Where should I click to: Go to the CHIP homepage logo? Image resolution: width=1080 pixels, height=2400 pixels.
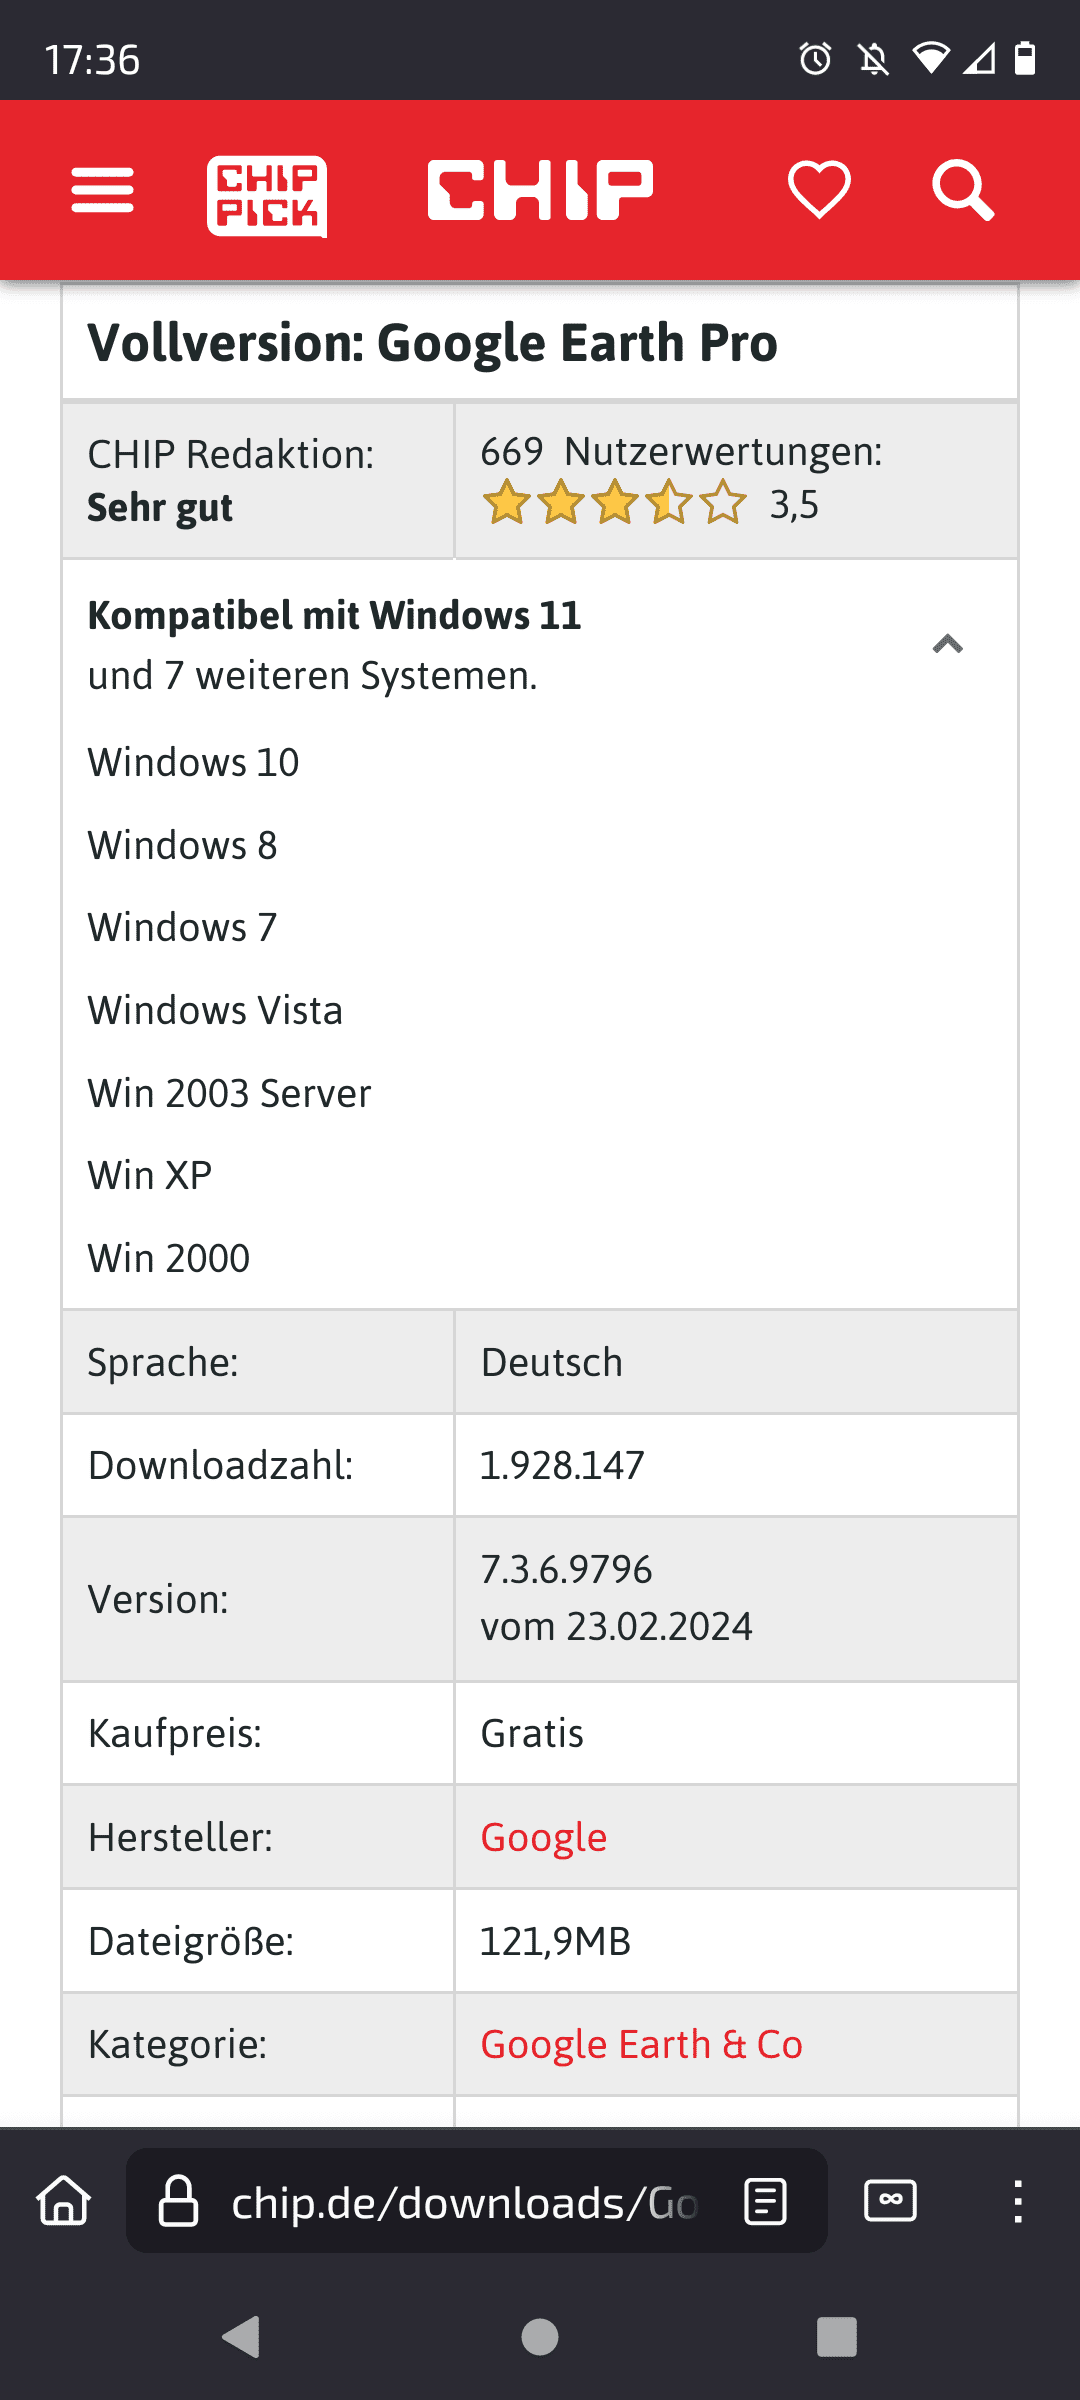coord(540,190)
